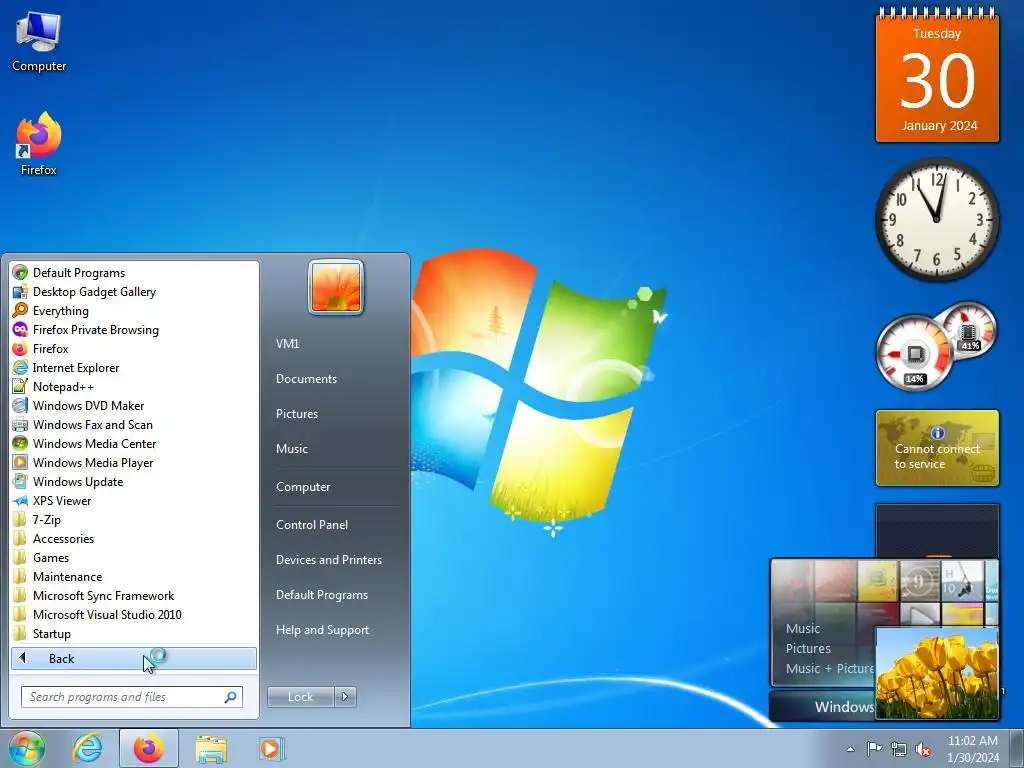Screen dimensions: 1024x768
Task: Expand the Accessories folder
Action: click(135, 539)
